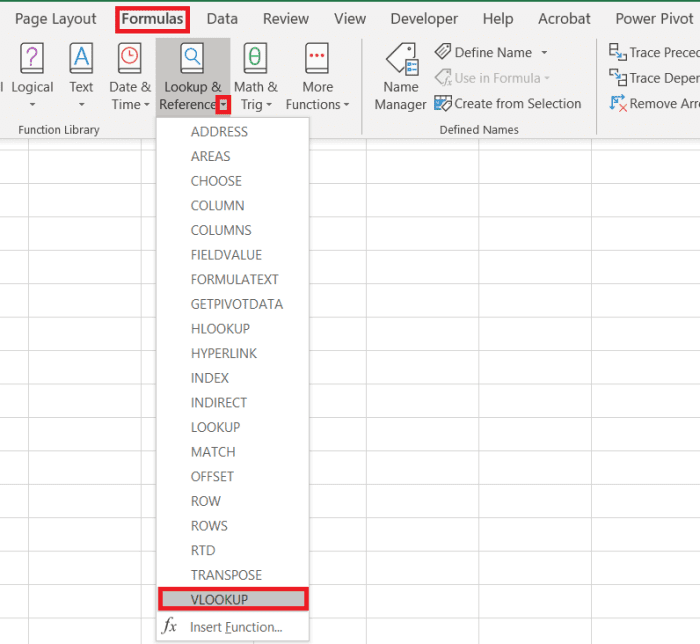Collapse the Lookup & Reference dropdown arrow
The image size is (700, 644).
(x=223, y=105)
